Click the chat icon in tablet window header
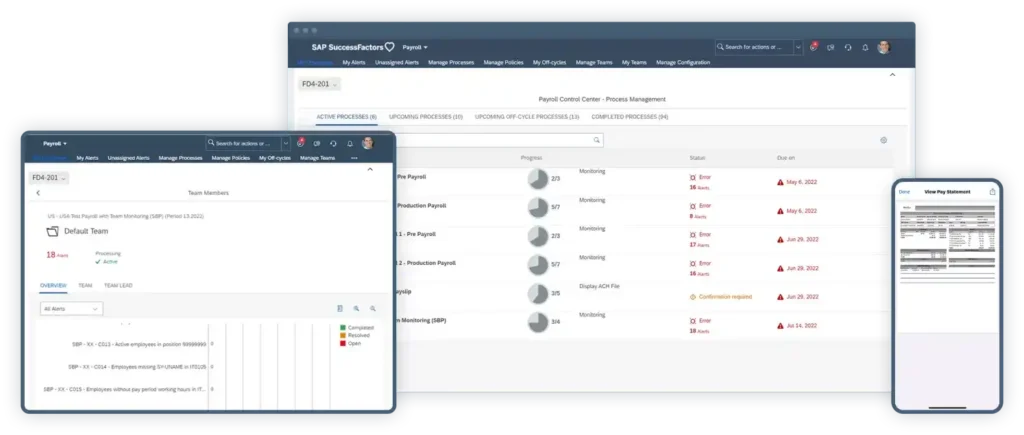1024x435 pixels. pyautogui.click(x=317, y=144)
